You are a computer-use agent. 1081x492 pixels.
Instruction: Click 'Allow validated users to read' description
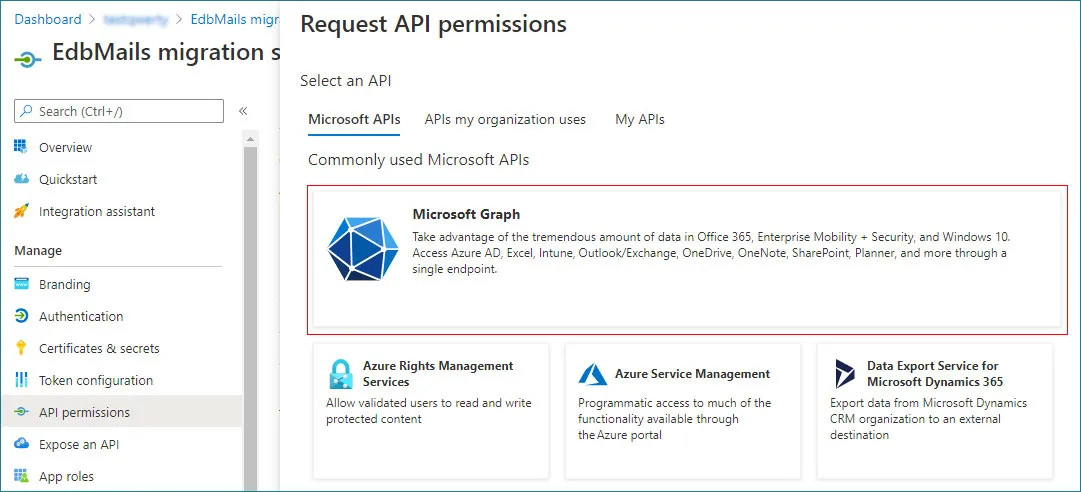click(x=429, y=411)
